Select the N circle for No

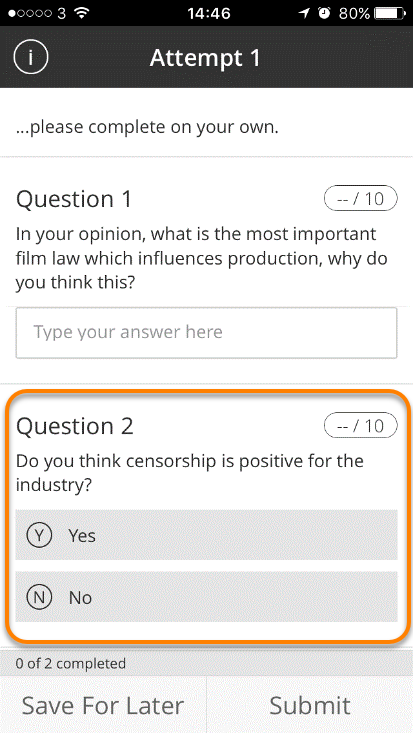pos(39,597)
